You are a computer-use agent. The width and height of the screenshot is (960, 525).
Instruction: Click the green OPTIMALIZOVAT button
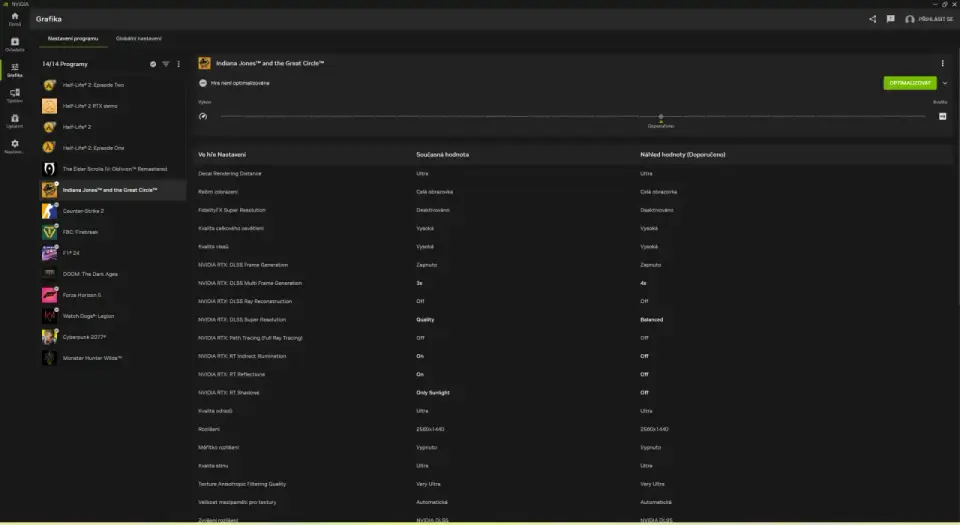(x=909, y=83)
